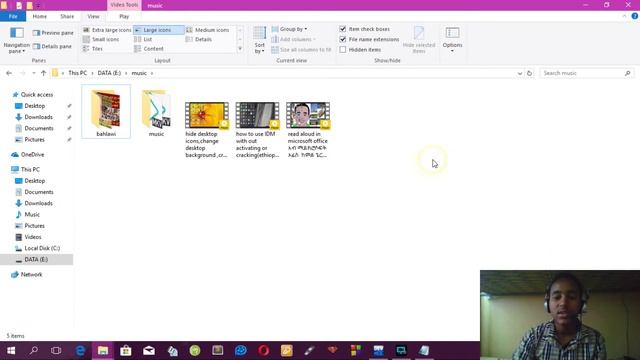Open Mail app from taskbar
The width and height of the screenshot is (640, 360).
tap(149, 351)
